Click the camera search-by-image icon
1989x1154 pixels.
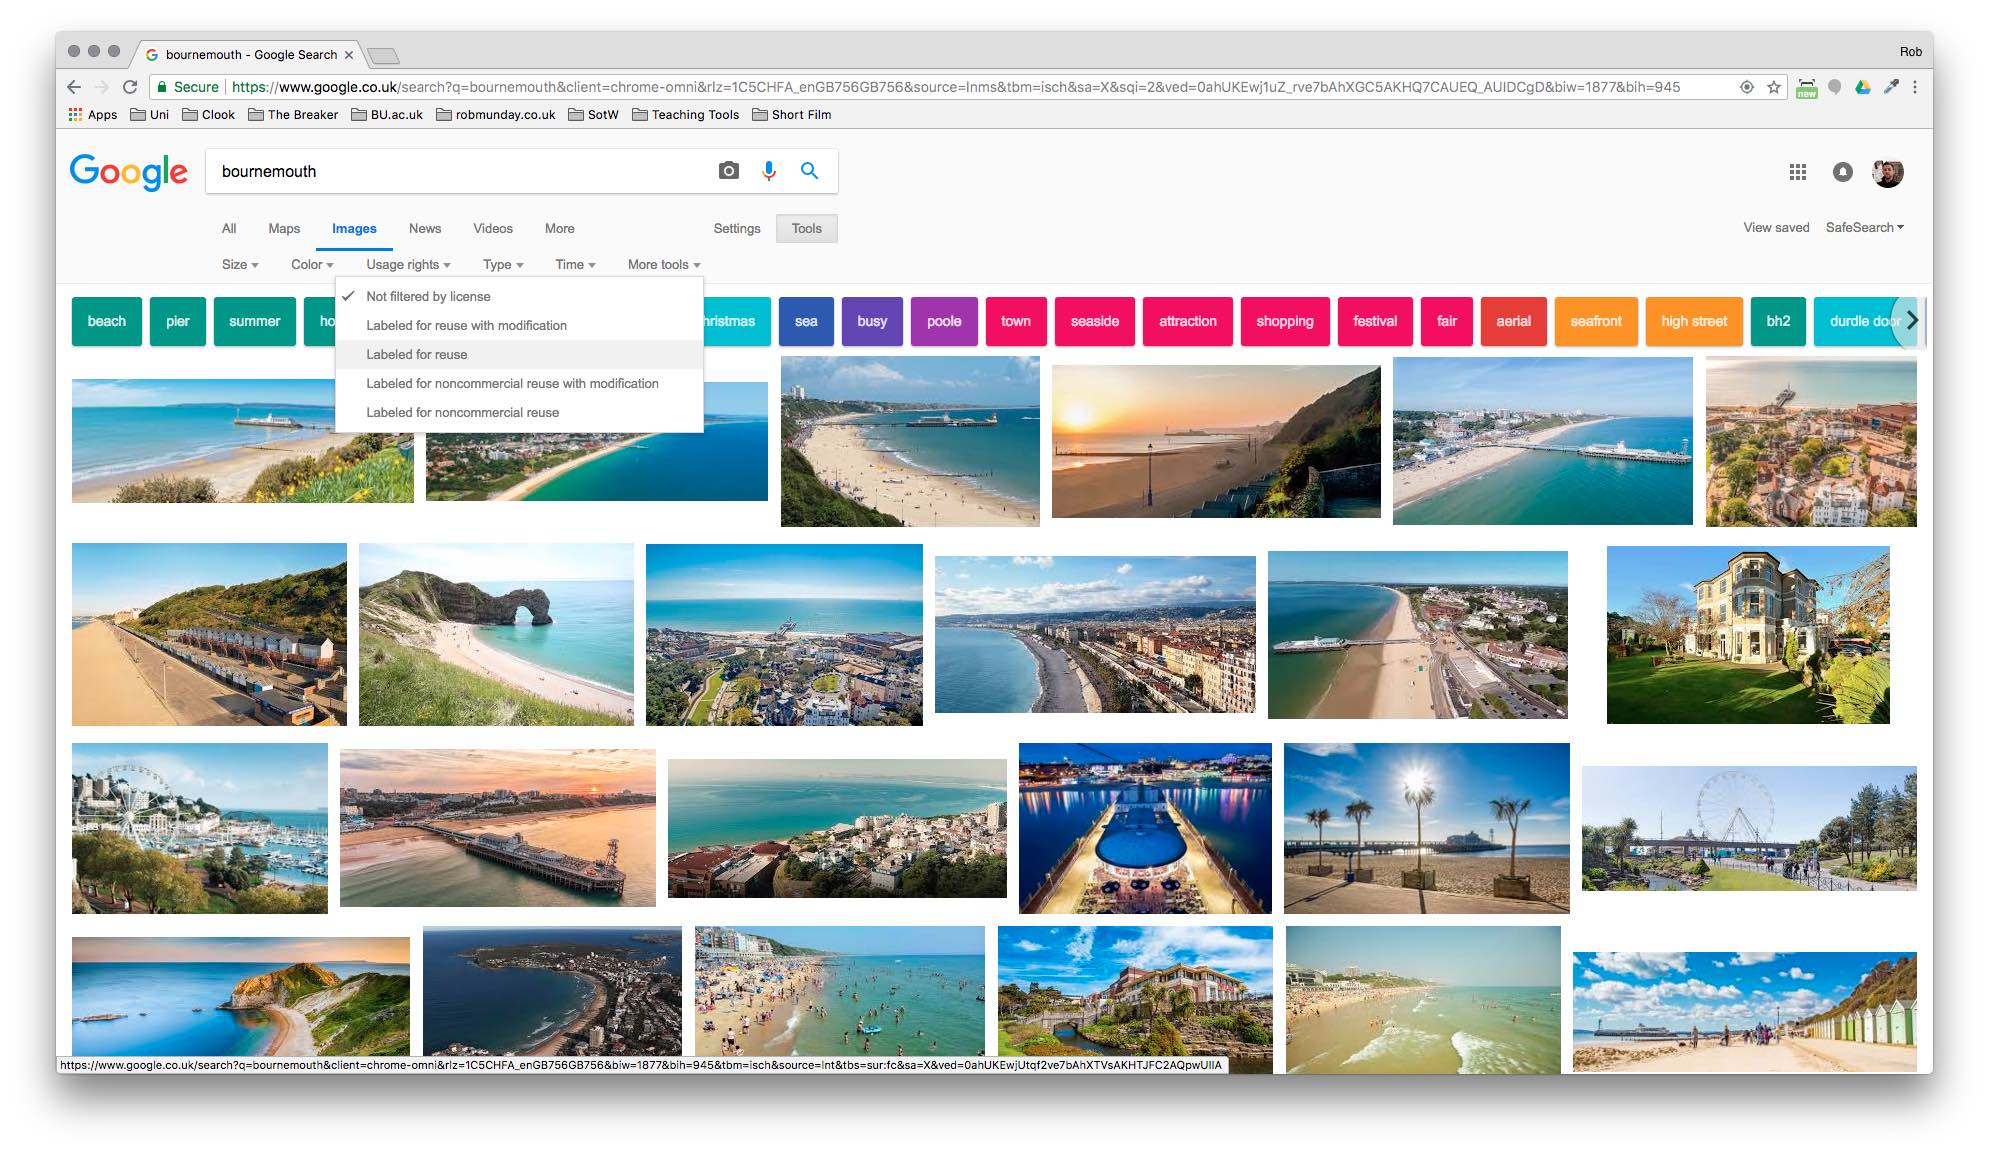tap(728, 171)
